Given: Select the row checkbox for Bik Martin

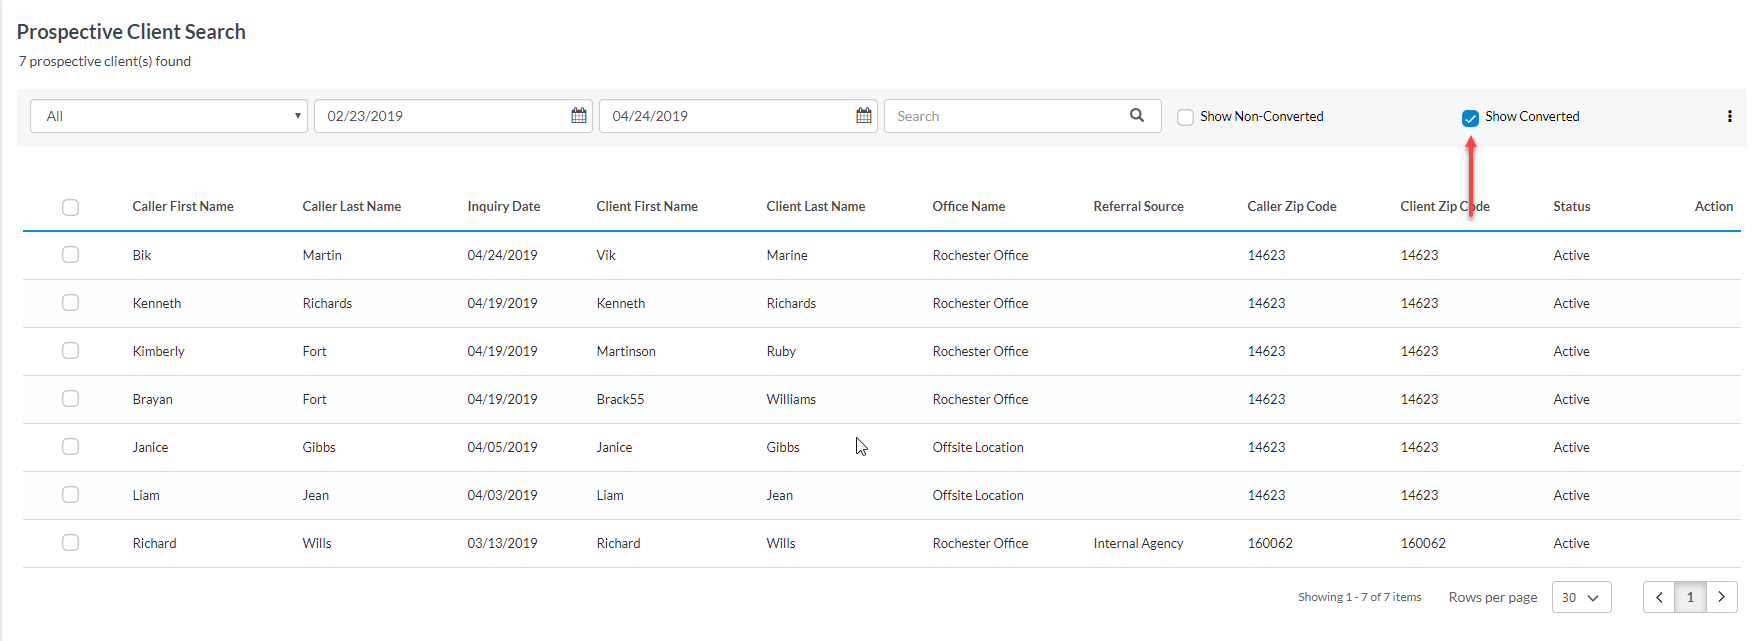Looking at the screenshot, I should pos(70,255).
